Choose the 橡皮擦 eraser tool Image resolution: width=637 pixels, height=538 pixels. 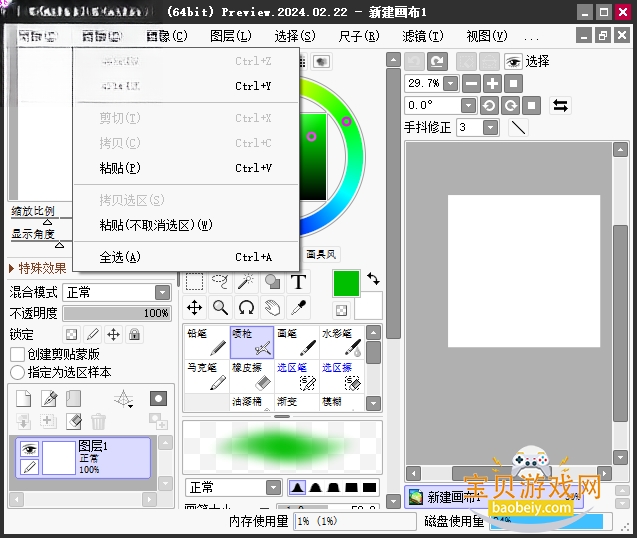point(252,376)
